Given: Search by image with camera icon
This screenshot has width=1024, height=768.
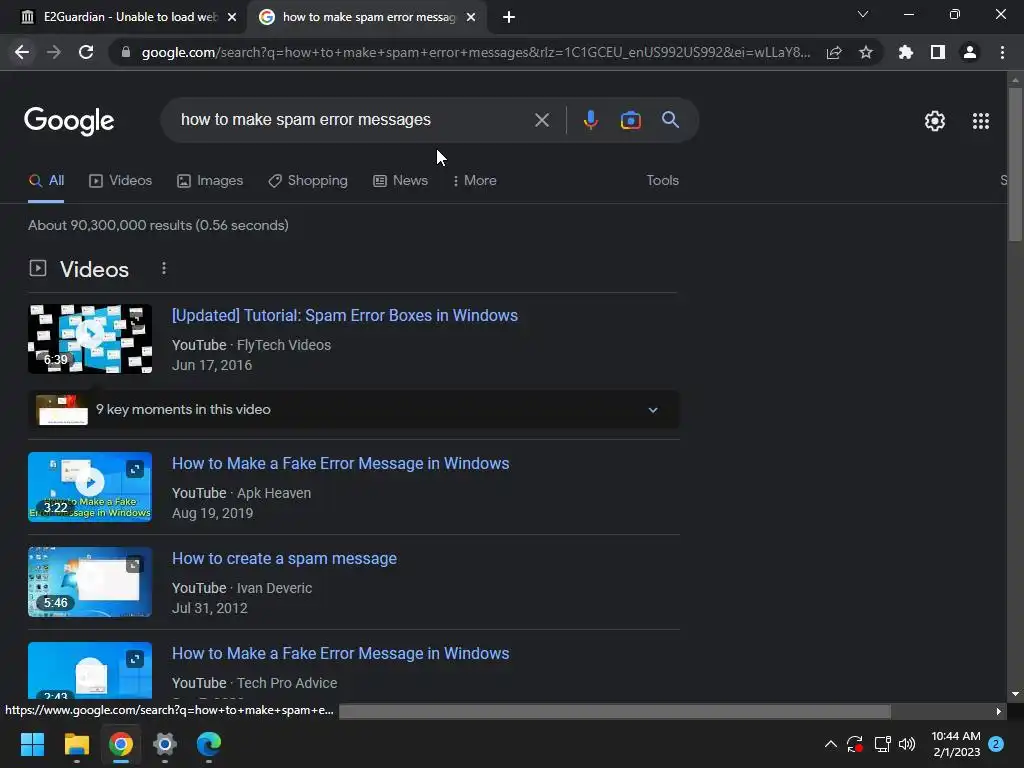Looking at the screenshot, I should point(630,120).
